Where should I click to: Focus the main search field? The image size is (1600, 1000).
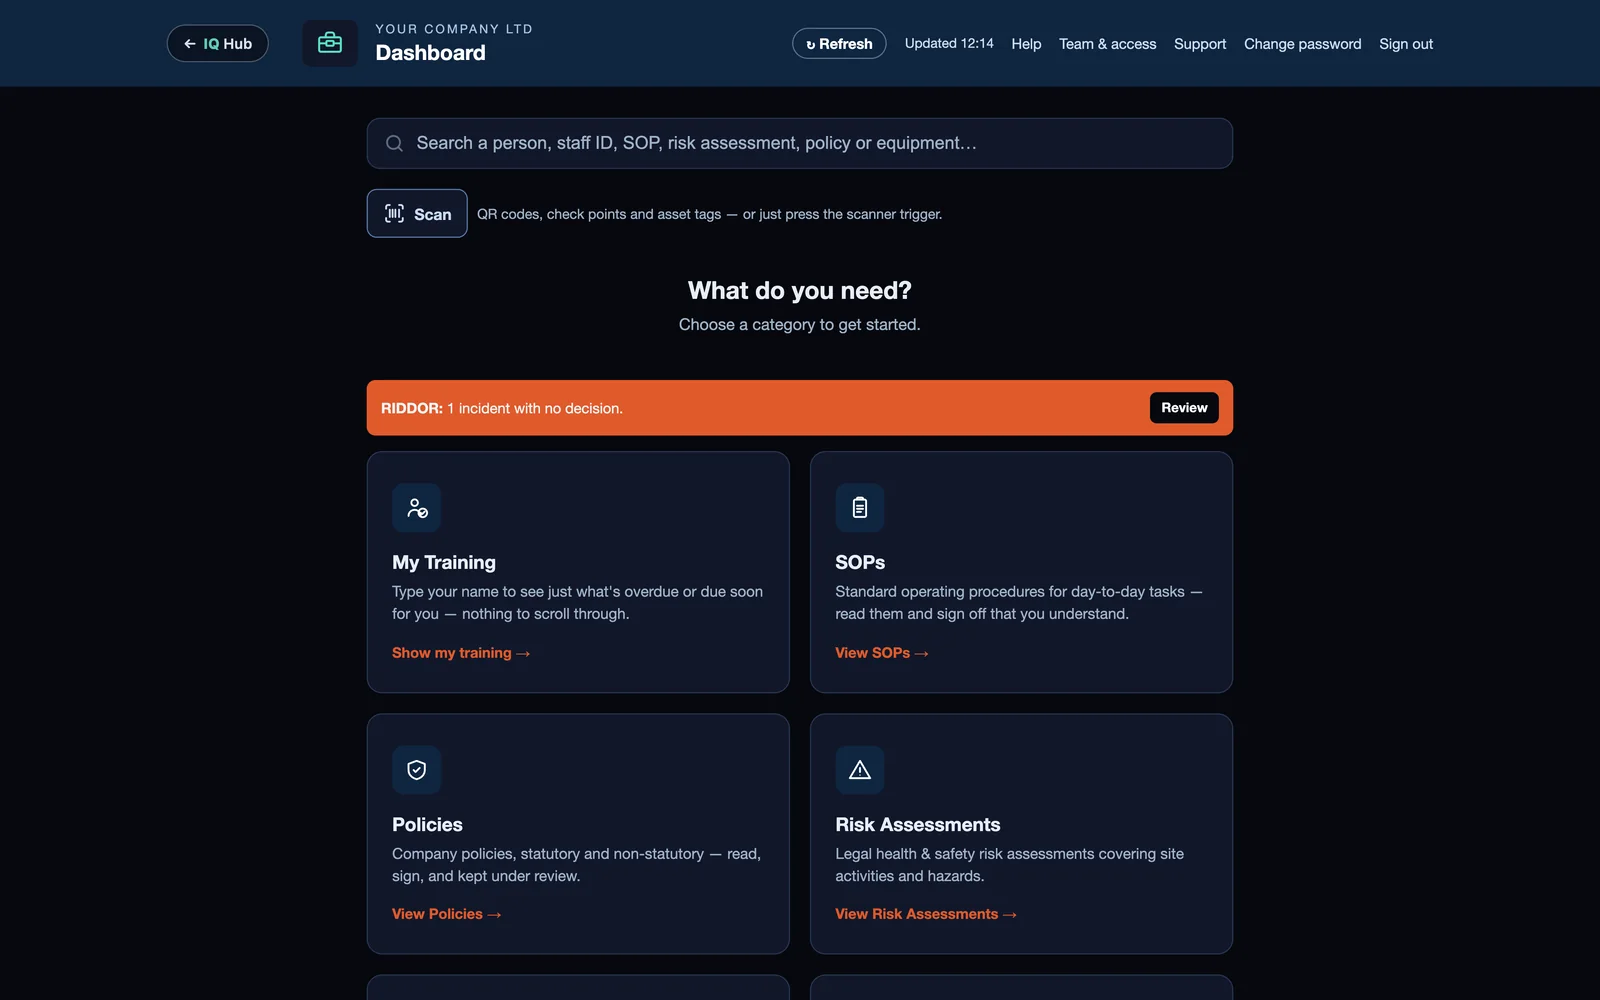(800, 143)
